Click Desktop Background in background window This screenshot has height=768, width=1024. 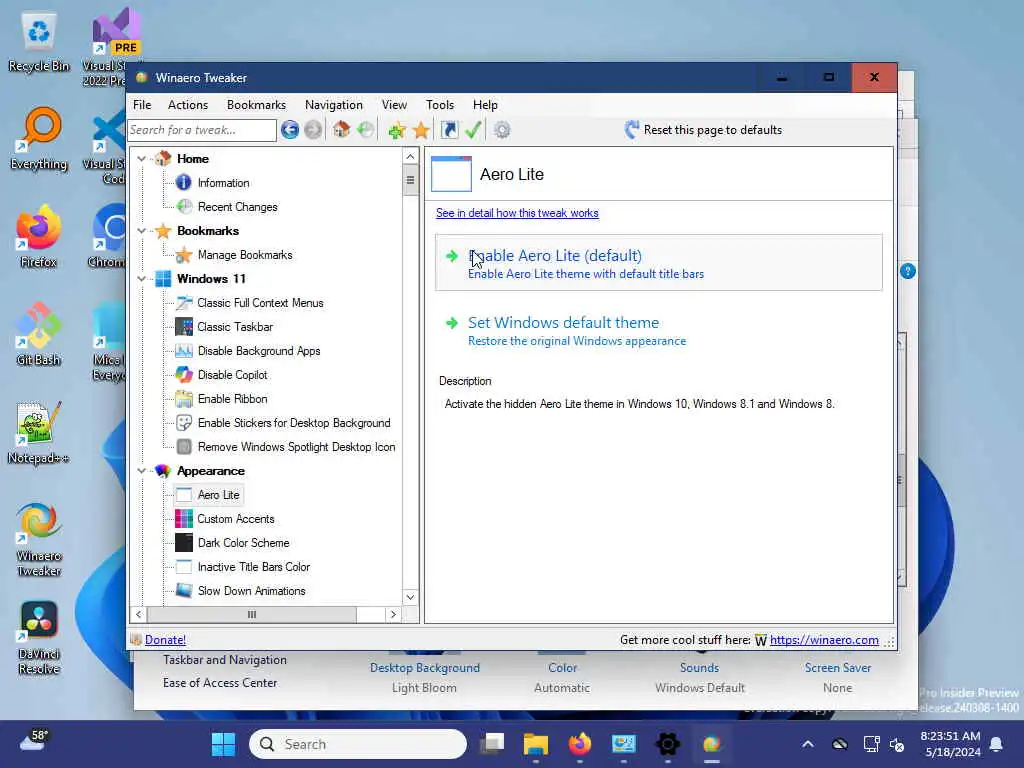point(424,667)
